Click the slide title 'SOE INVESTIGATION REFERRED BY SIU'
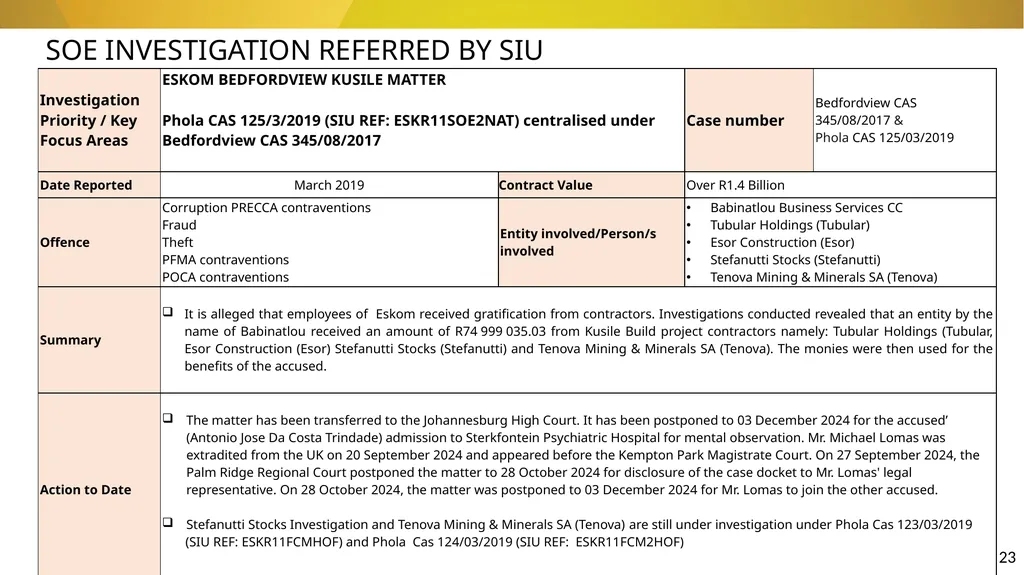This screenshot has height=575, width=1024. point(294,50)
